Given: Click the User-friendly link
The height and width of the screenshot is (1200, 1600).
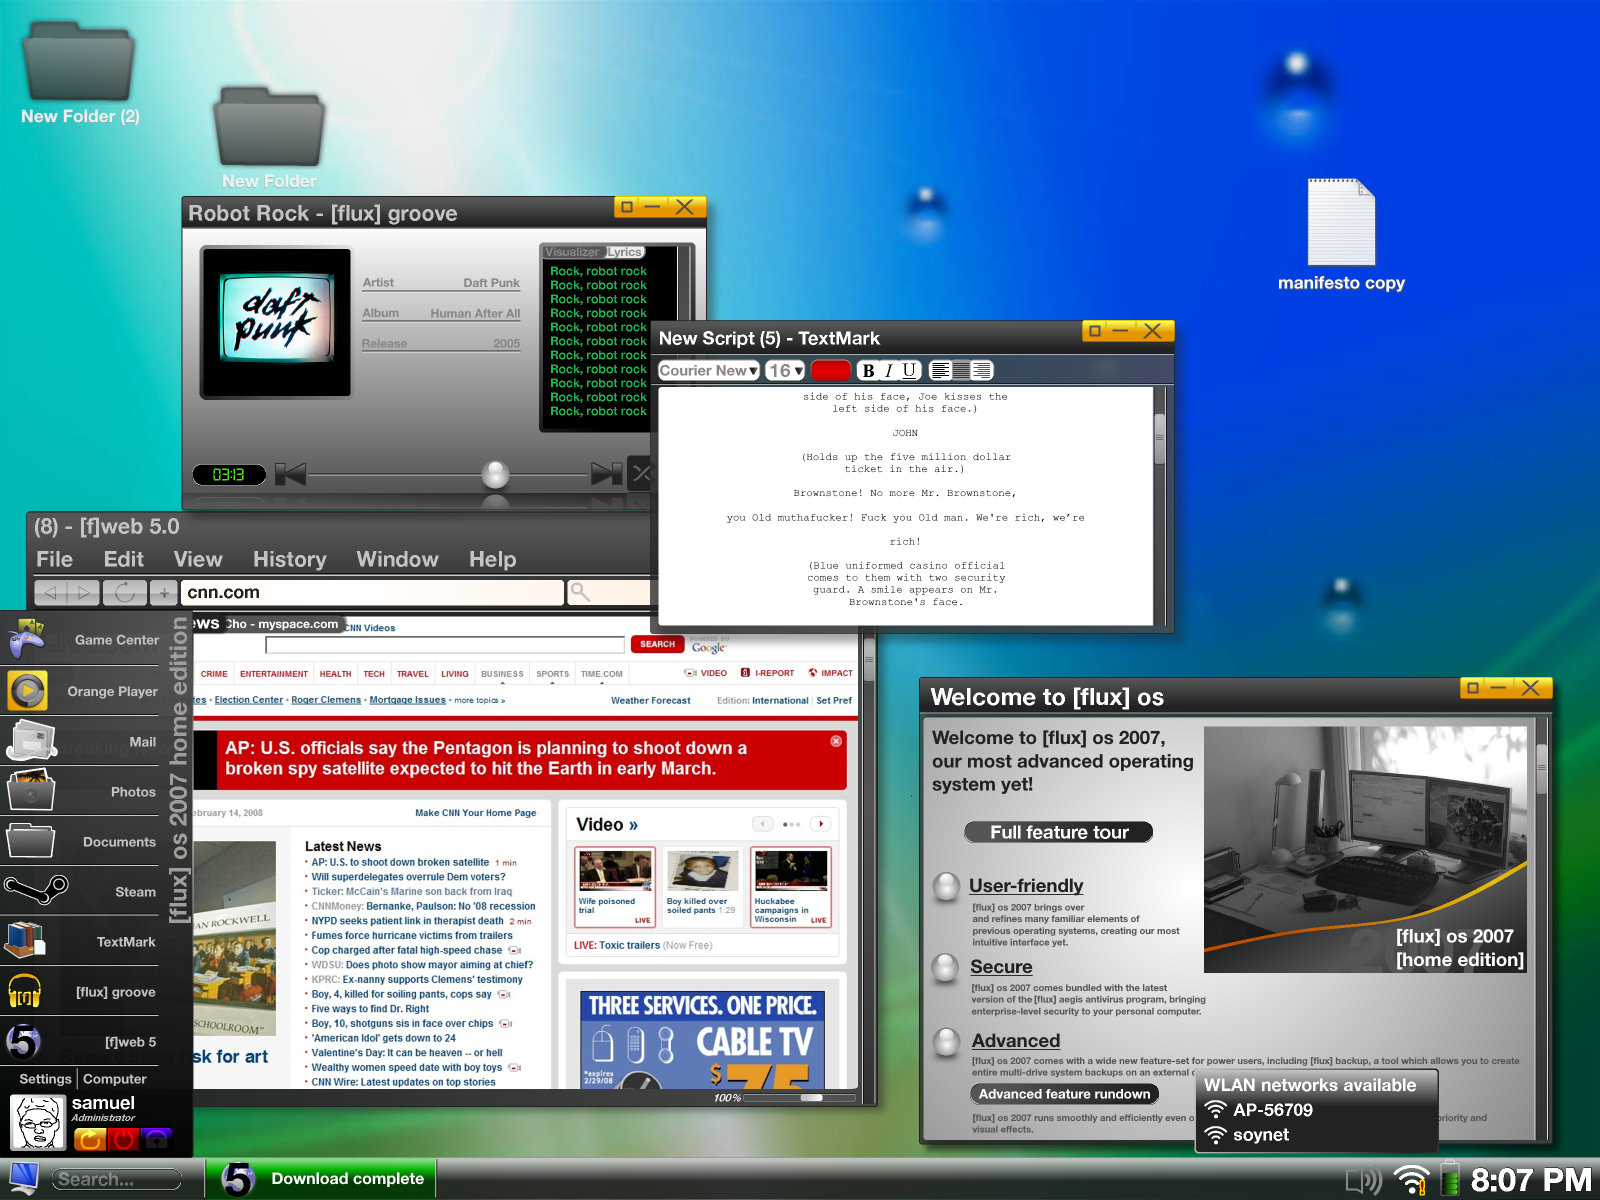Looking at the screenshot, I should click(1026, 886).
